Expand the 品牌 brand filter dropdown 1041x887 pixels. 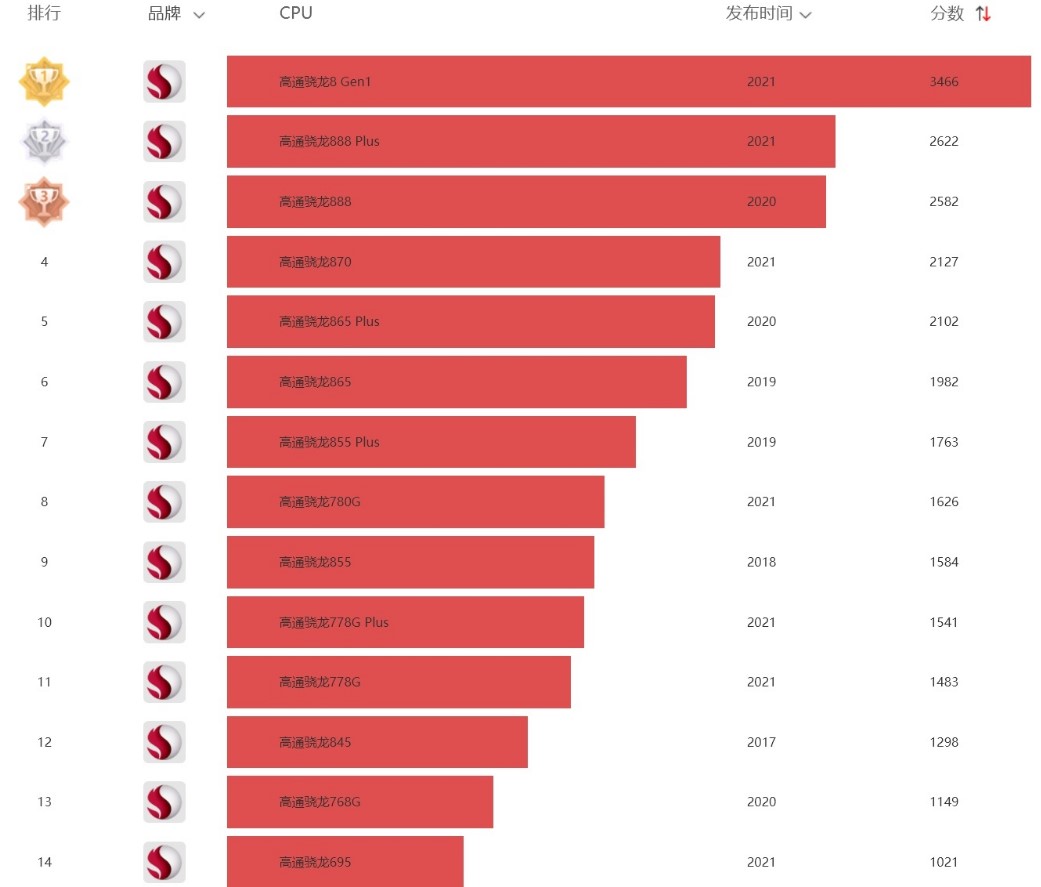tap(199, 15)
